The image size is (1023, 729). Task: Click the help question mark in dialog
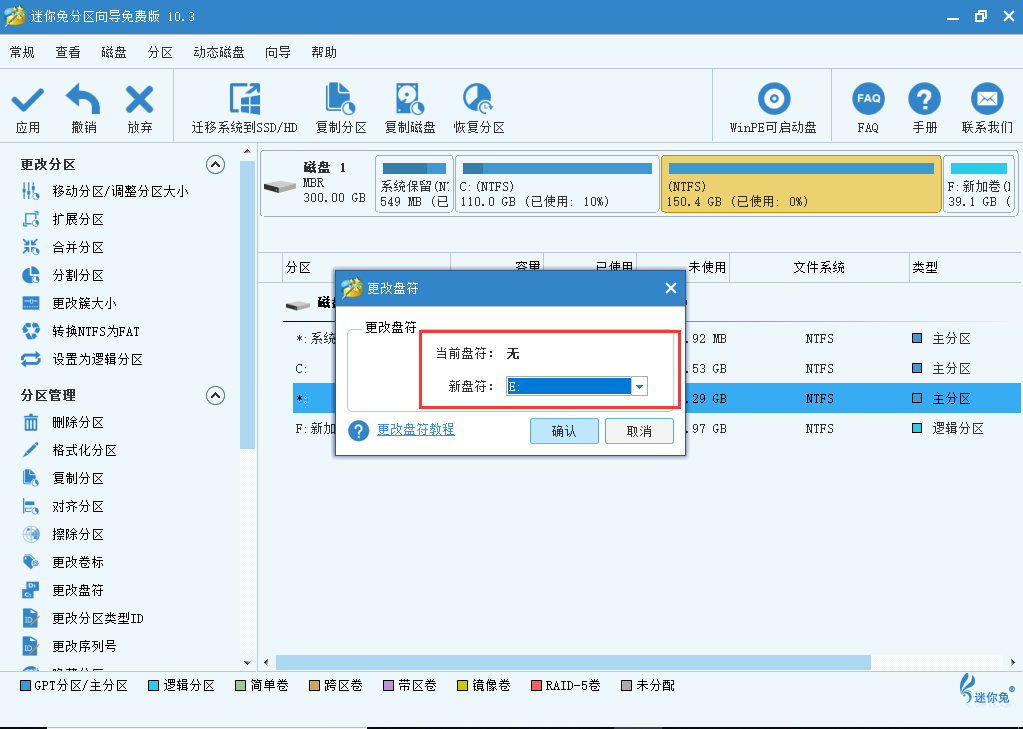358,431
